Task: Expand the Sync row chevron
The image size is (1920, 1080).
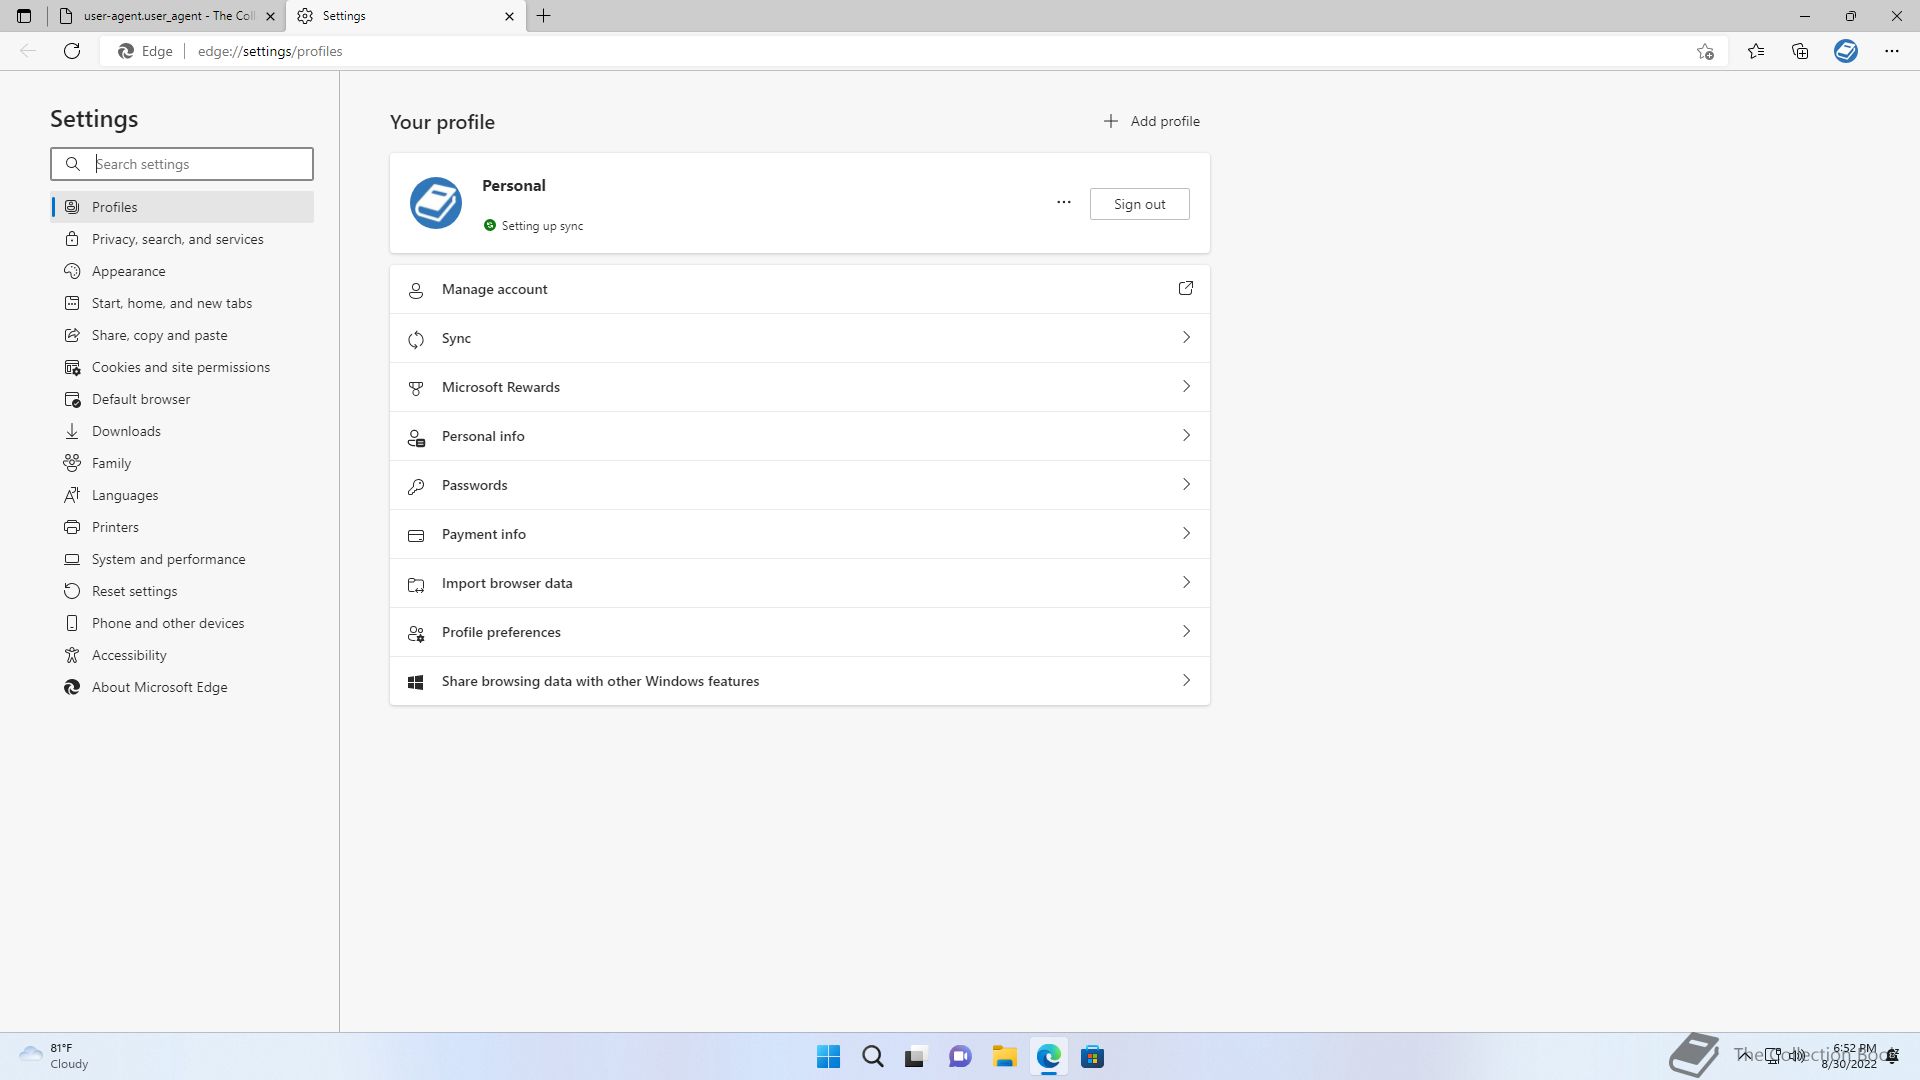Action: click(1186, 337)
